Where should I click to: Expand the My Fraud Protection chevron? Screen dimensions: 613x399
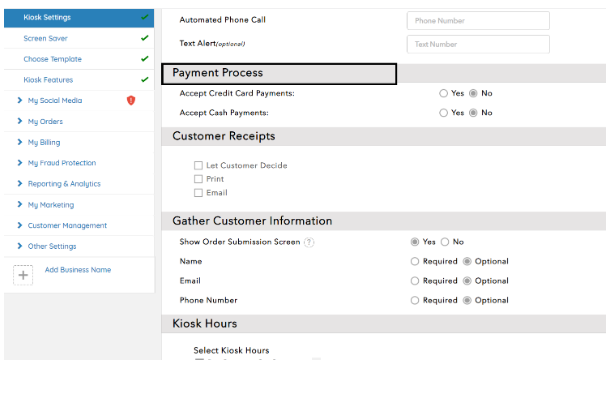tap(20, 163)
